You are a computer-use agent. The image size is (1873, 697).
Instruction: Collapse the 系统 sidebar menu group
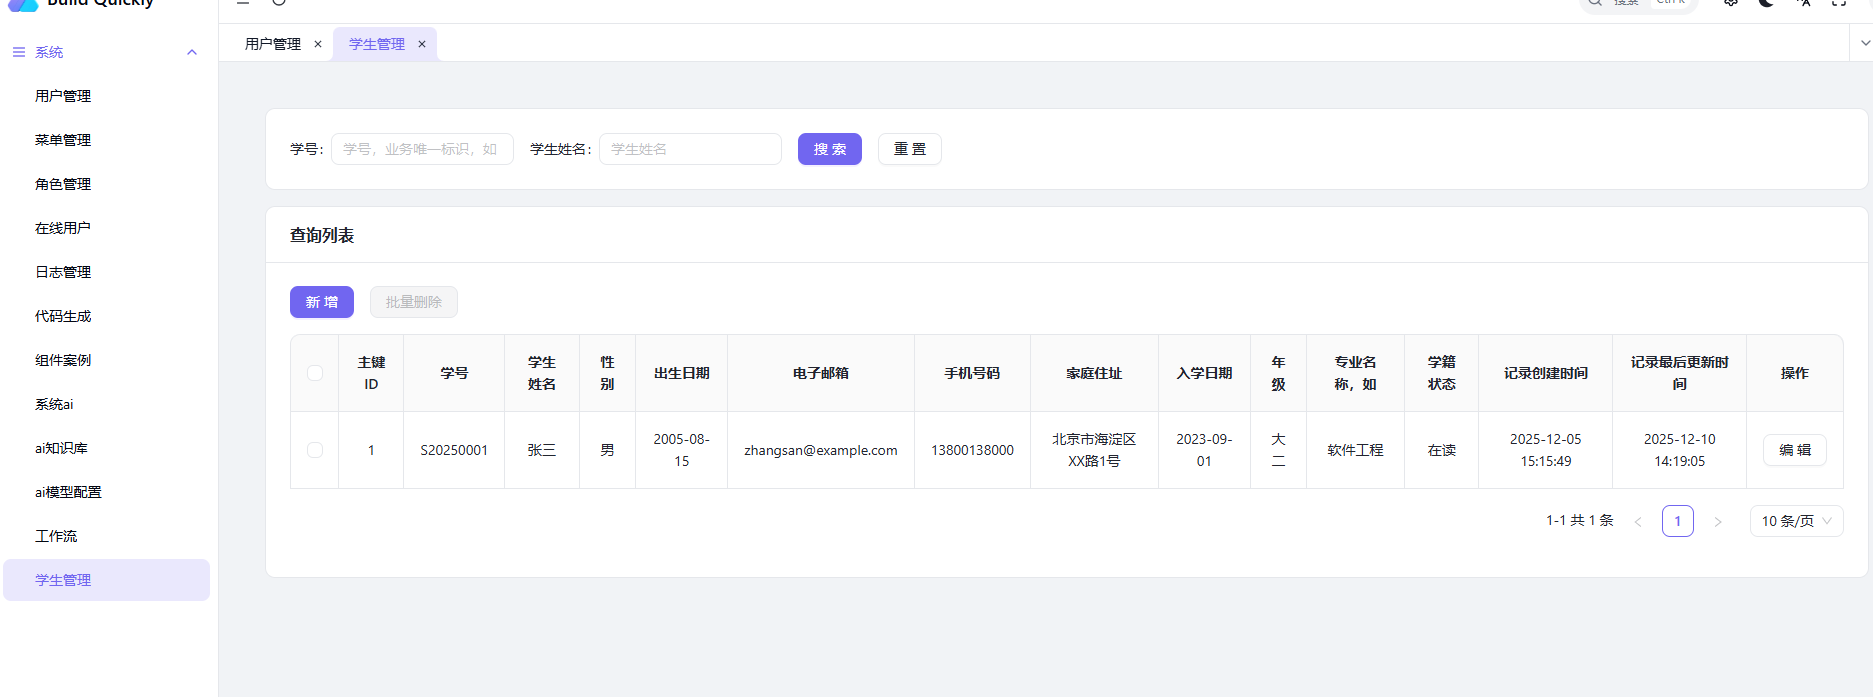[x=192, y=52]
